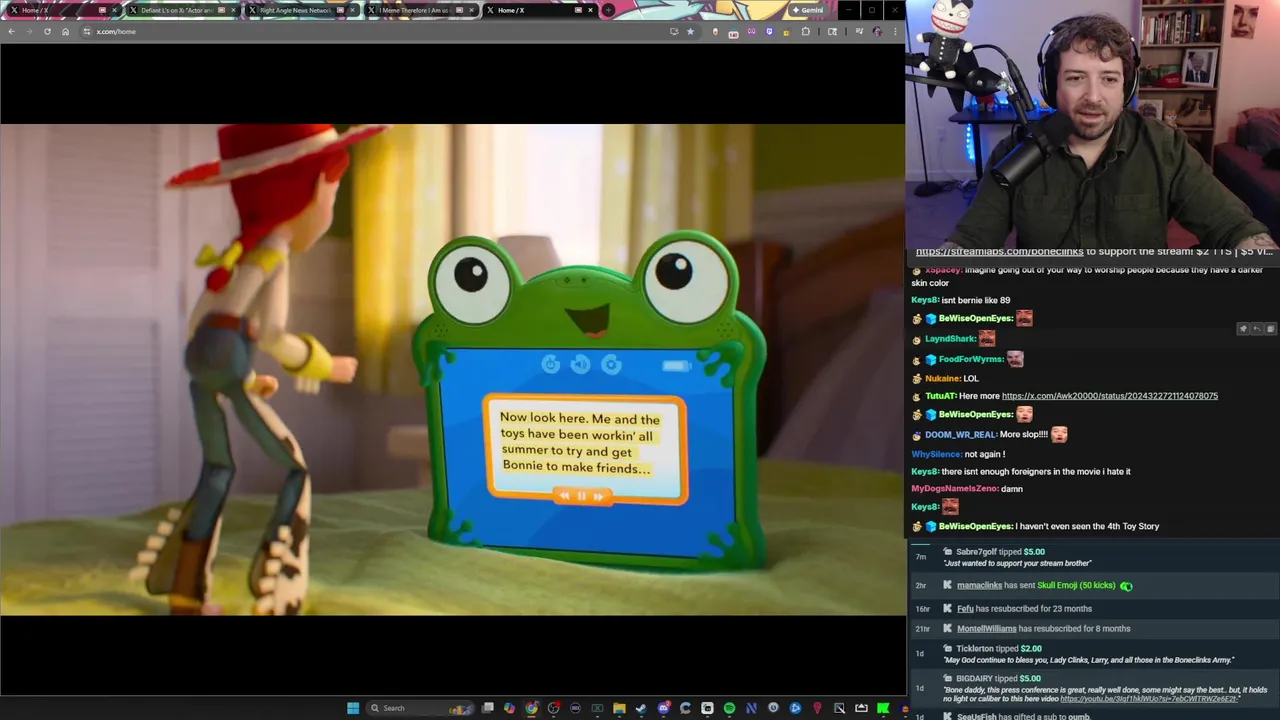1280x720 pixels.
Task: Open the streamlabs.com/boneclinks link
Action: 999,252
